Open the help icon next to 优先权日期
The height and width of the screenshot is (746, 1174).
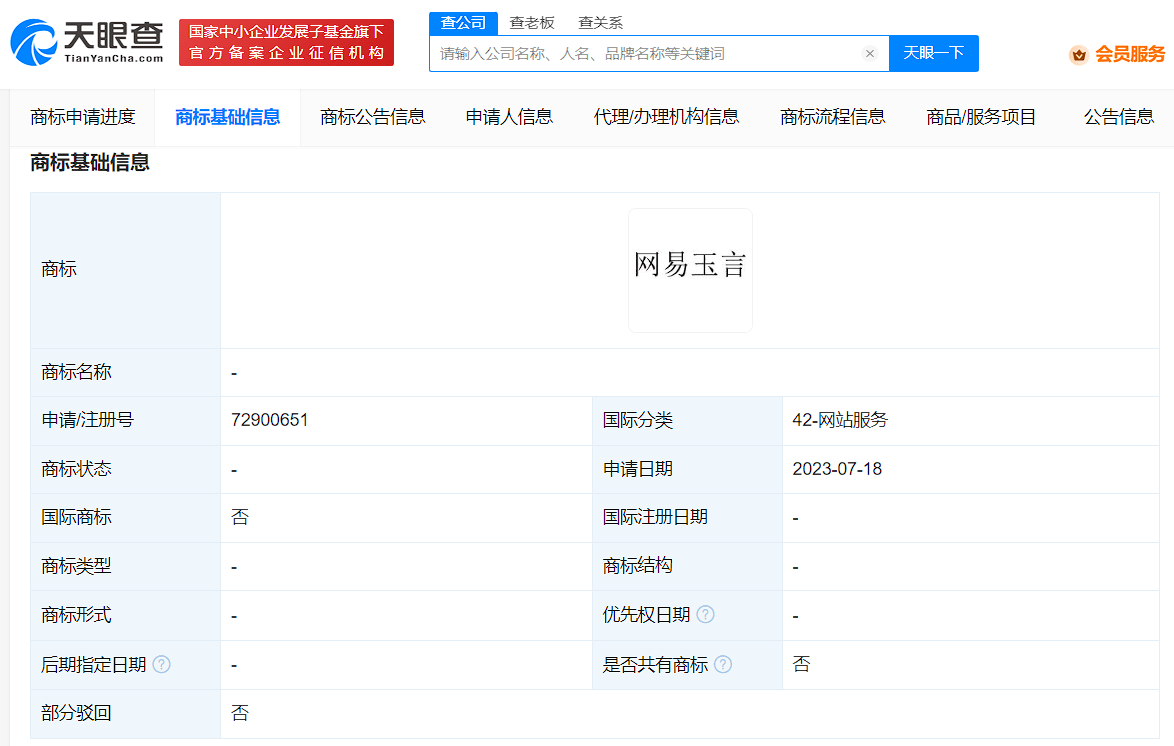pyautogui.click(x=707, y=615)
